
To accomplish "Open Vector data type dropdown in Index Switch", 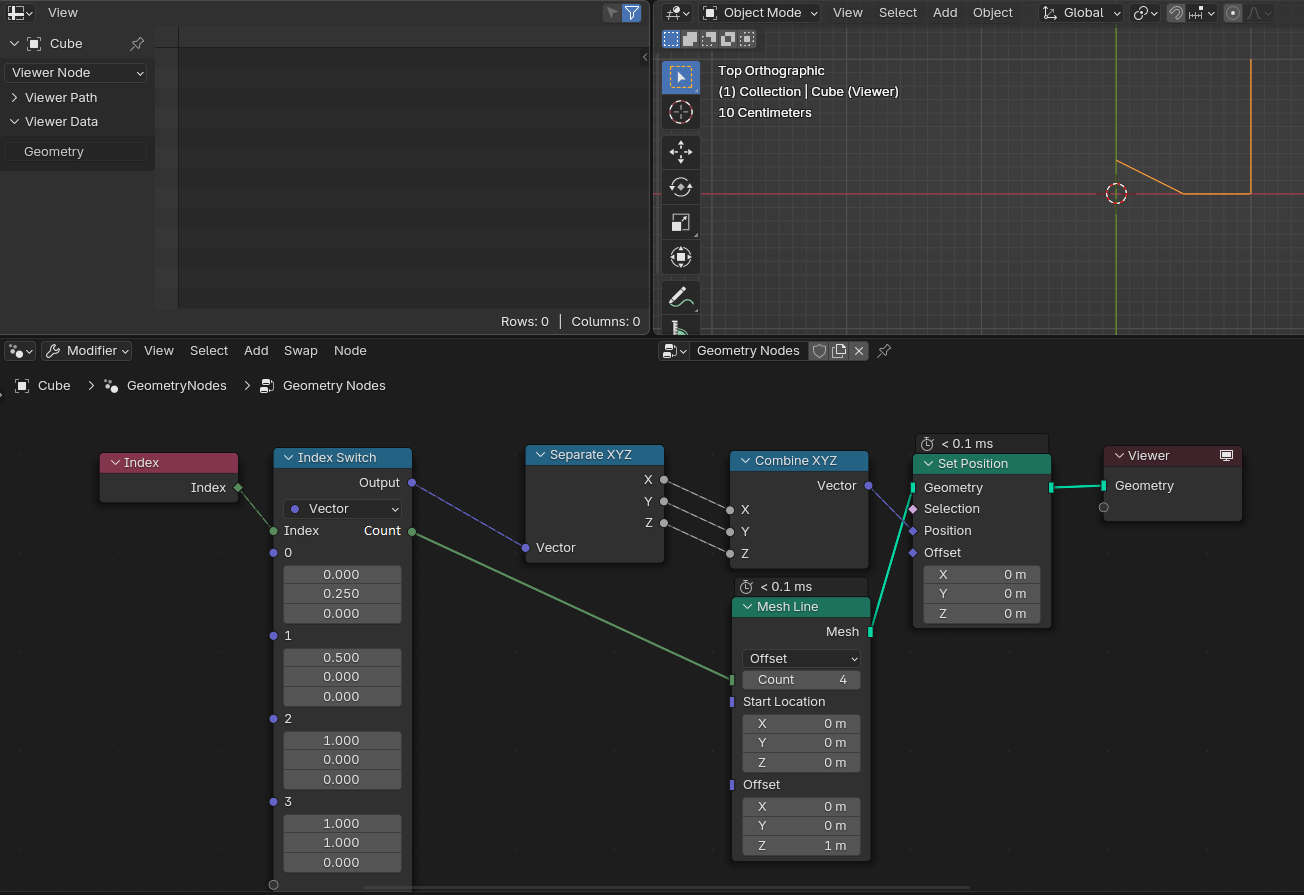I will [342, 509].
